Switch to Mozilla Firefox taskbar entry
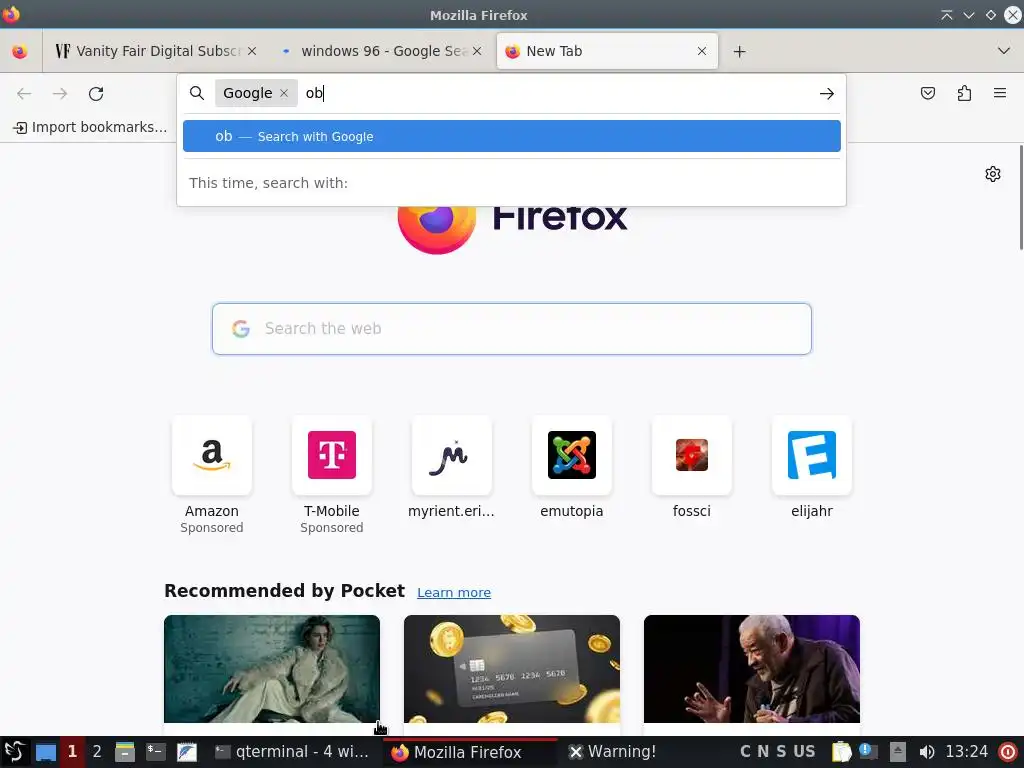 [469, 752]
